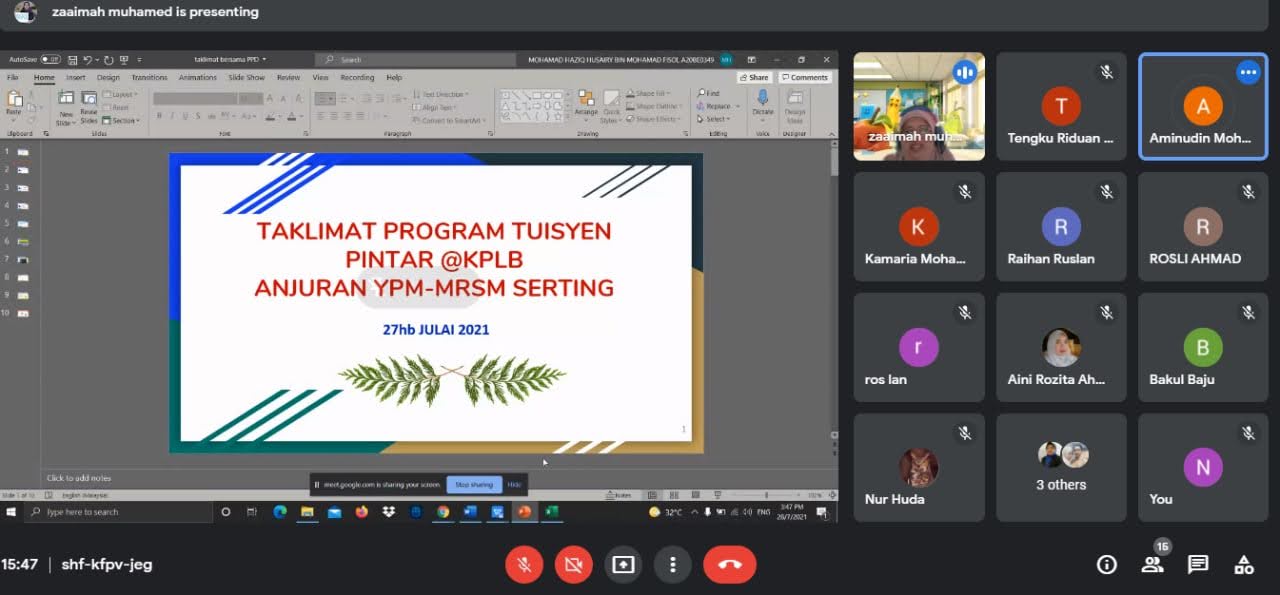Screen dimensions: 1280x595
Task: Switch to the Insert ribbon tab
Action: pyautogui.click(x=76, y=78)
